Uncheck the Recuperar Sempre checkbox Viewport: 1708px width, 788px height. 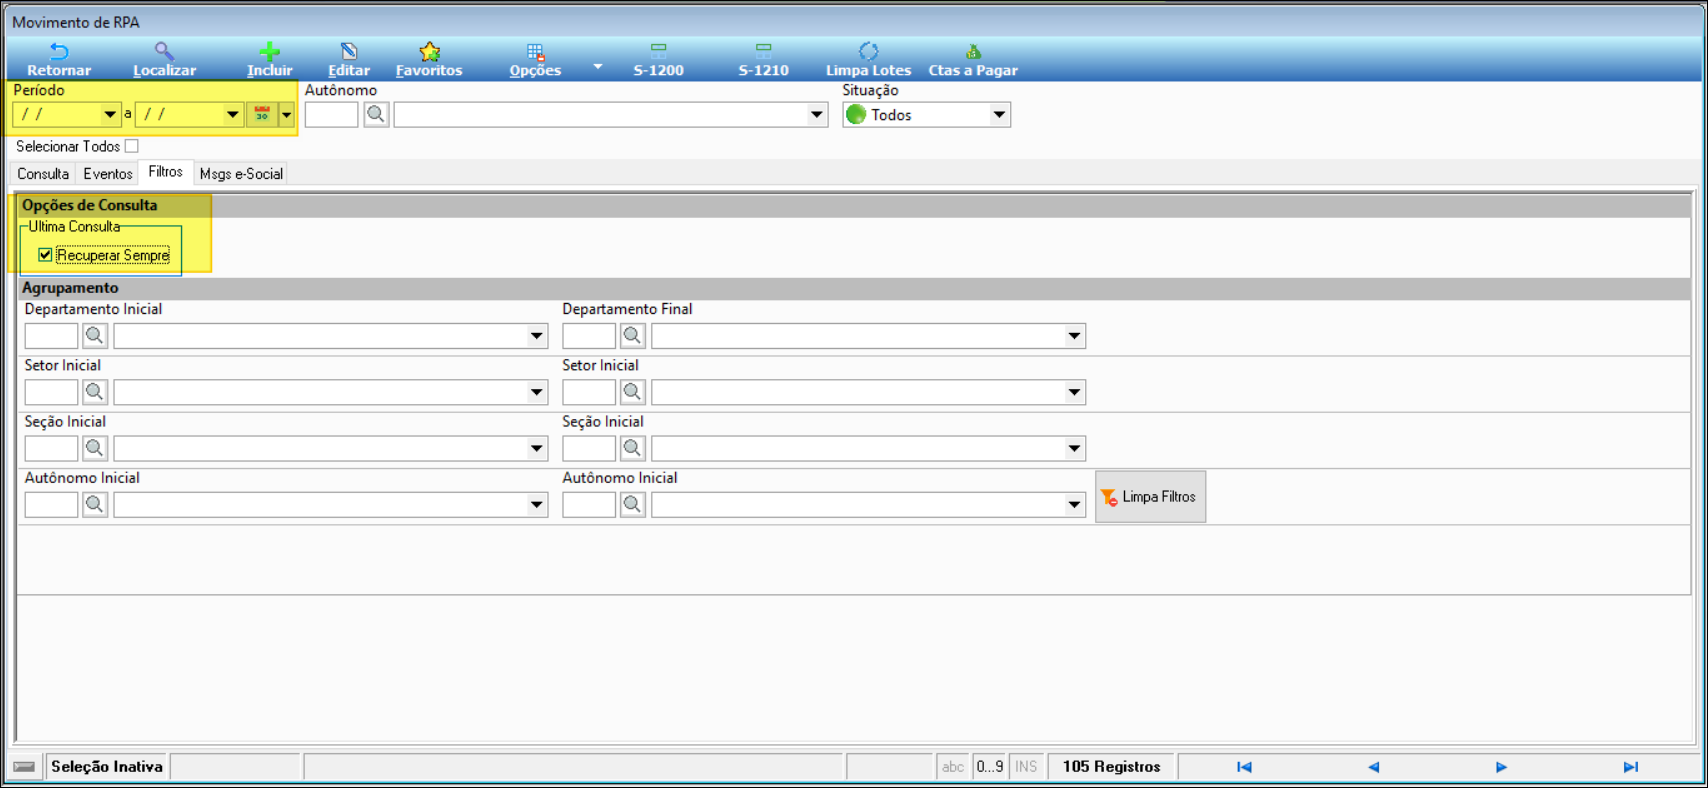pyautogui.click(x=45, y=255)
